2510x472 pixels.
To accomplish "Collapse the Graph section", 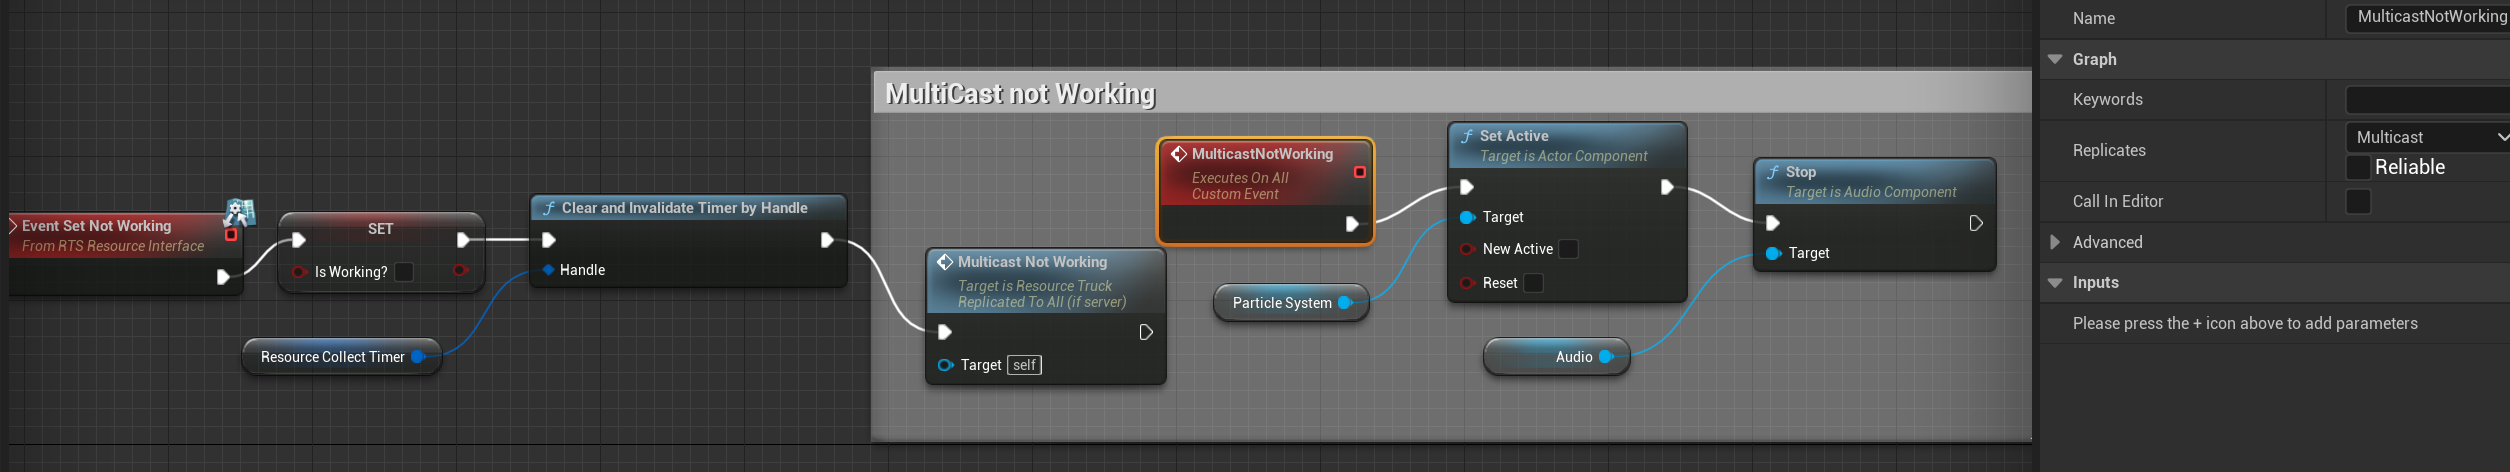I will [x=2055, y=59].
